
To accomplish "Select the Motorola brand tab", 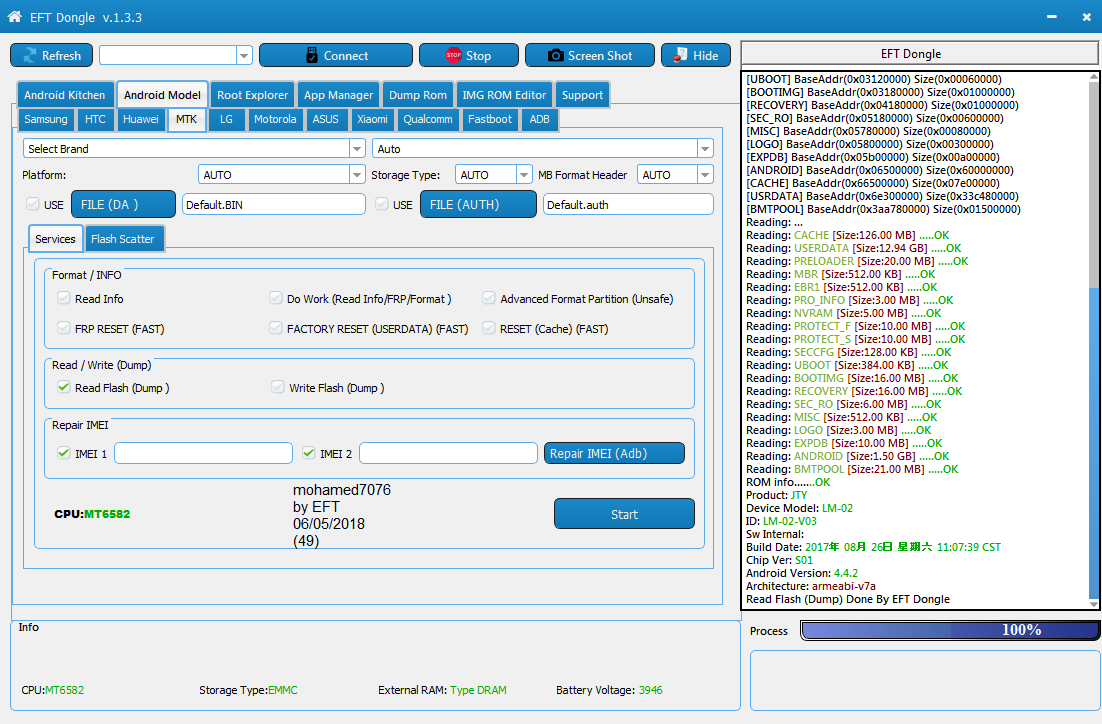I will pyautogui.click(x=275, y=119).
